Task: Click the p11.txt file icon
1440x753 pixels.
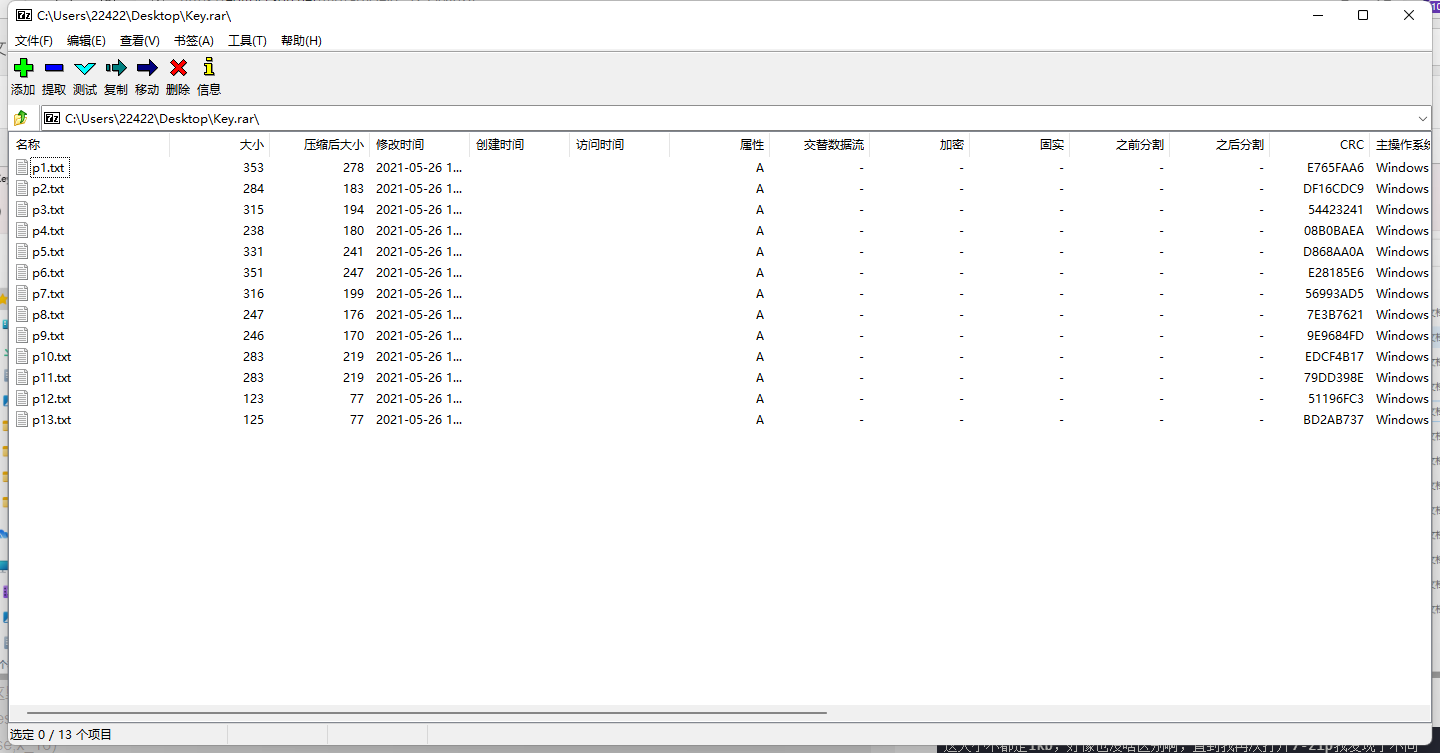Action: 22,378
